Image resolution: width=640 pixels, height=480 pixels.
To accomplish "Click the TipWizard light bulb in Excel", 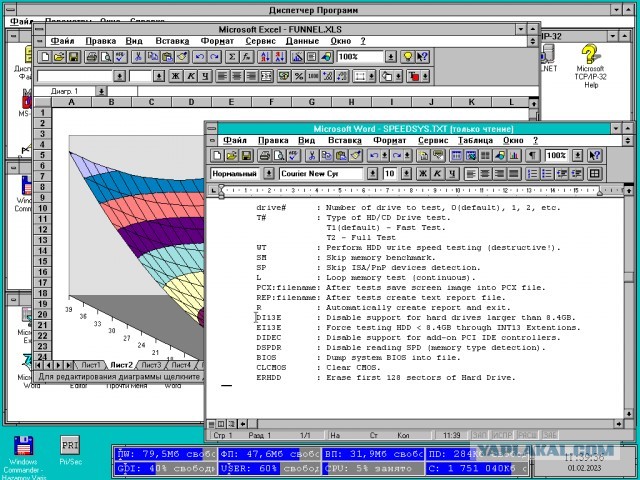I will (x=408, y=57).
